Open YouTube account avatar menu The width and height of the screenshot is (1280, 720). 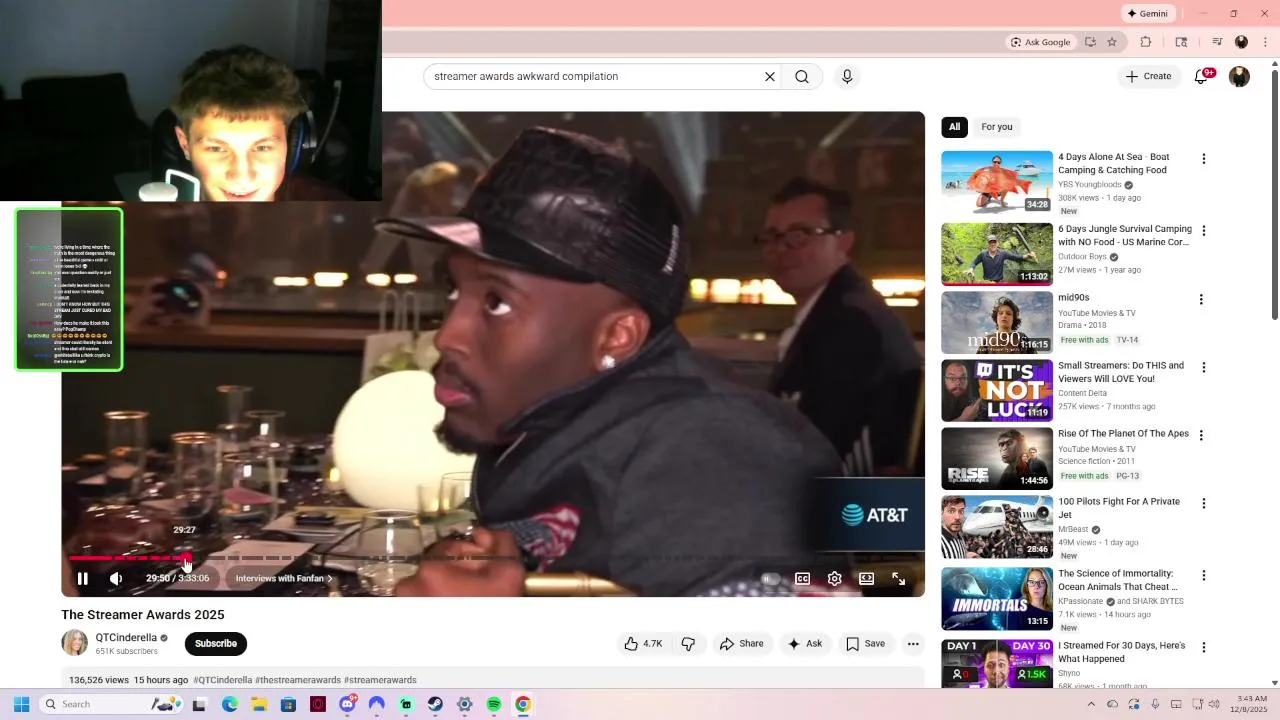[1239, 76]
